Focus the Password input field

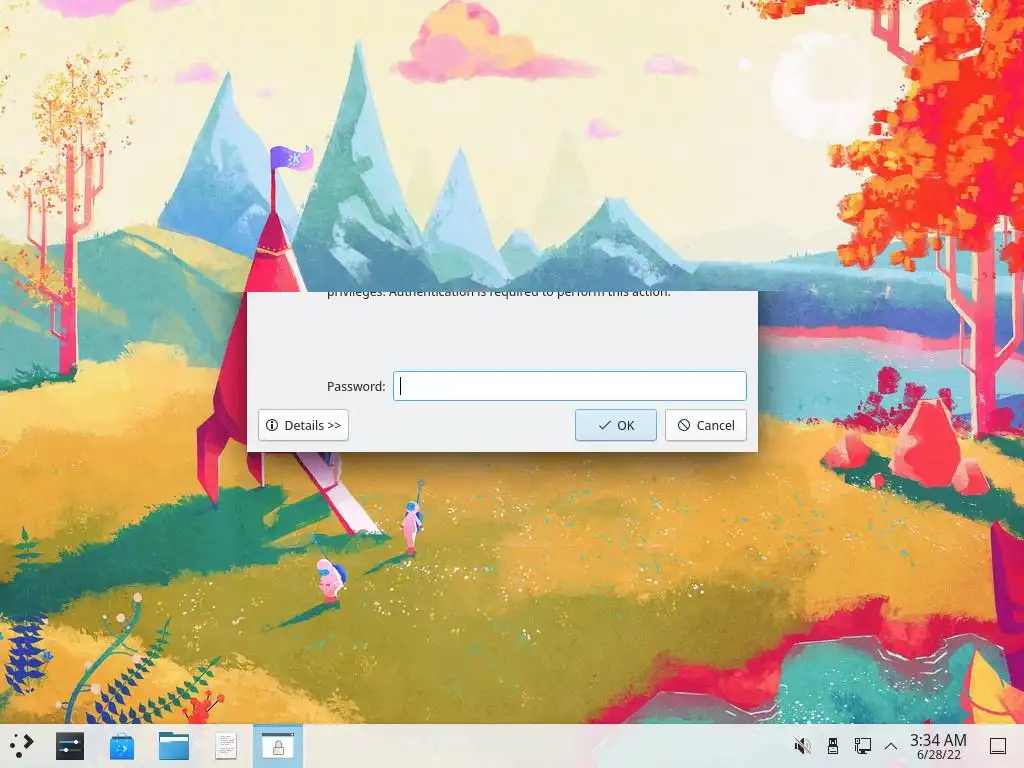[569, 386]
